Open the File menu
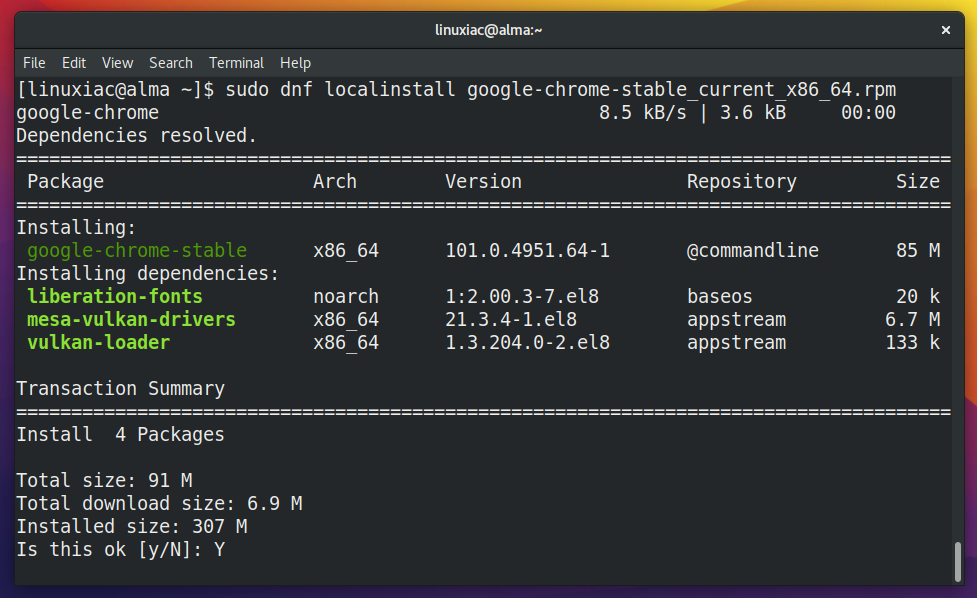 (34, 63)
